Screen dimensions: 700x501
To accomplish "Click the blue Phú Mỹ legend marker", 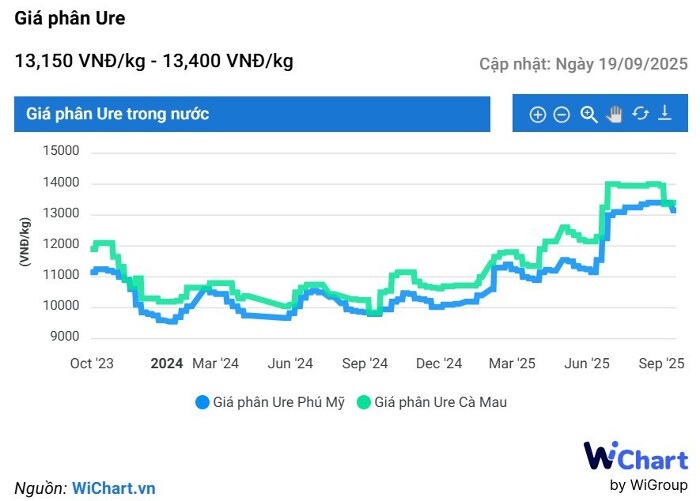I will [202, 402].
